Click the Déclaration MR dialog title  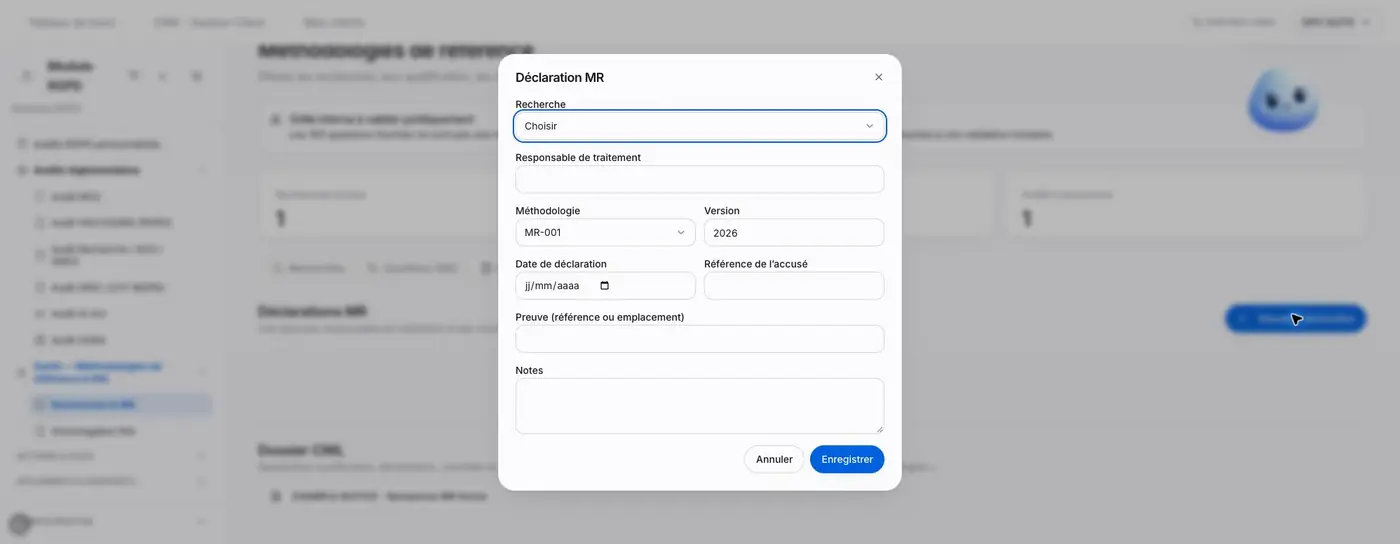point(560,77)
